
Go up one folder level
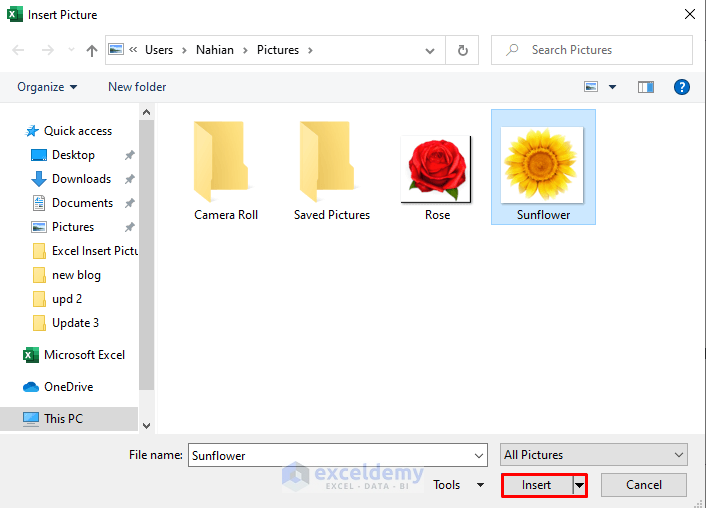pyautogui.click(x=92, y=50)
